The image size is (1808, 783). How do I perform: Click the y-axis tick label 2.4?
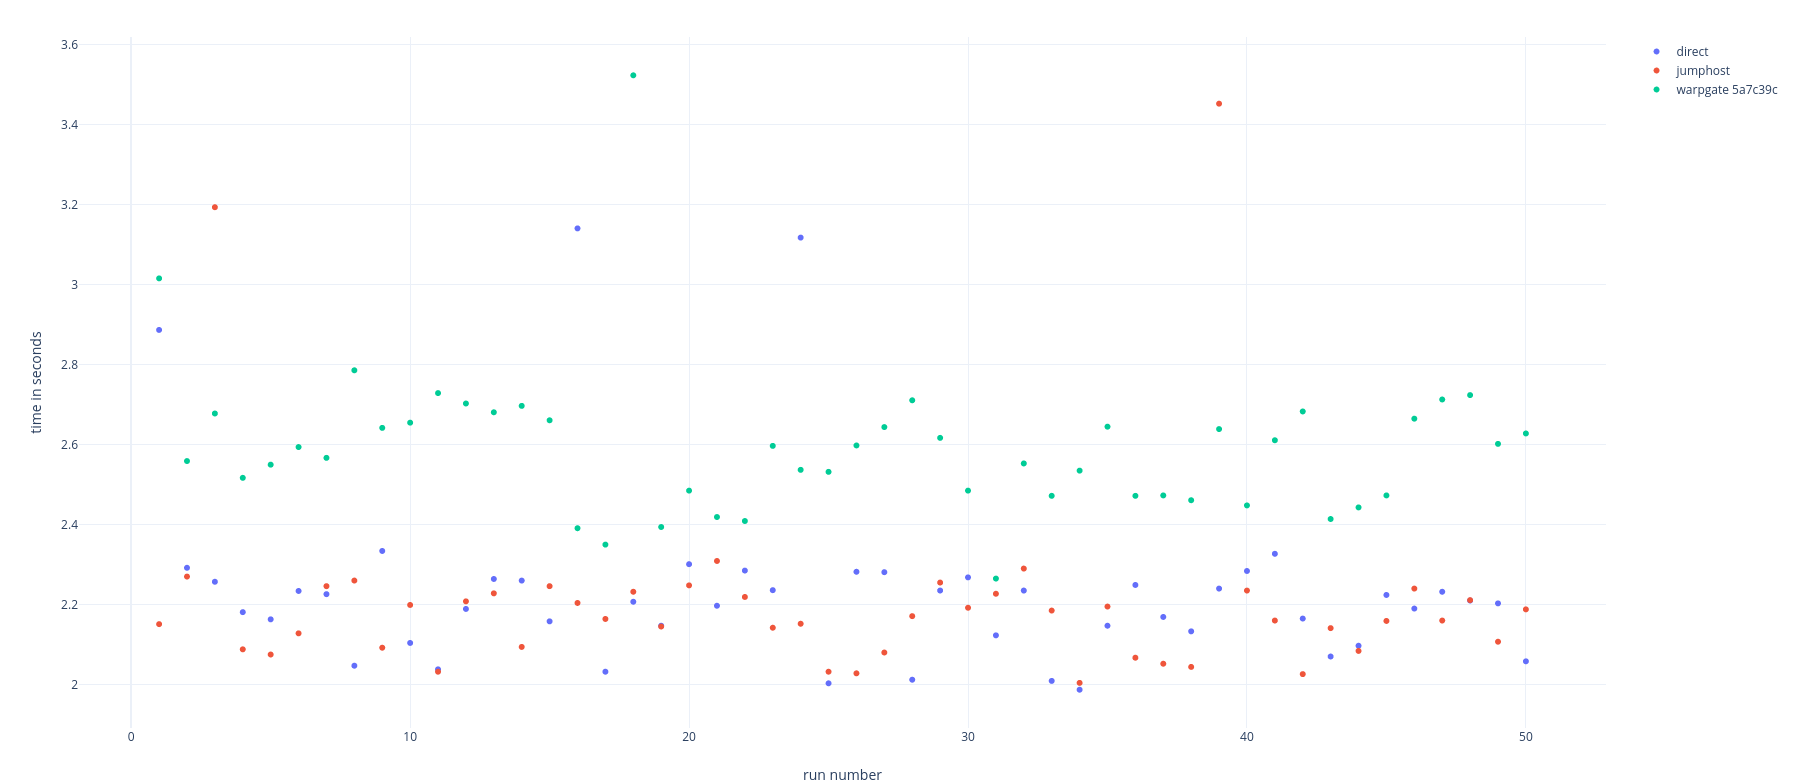coord(69,525)
